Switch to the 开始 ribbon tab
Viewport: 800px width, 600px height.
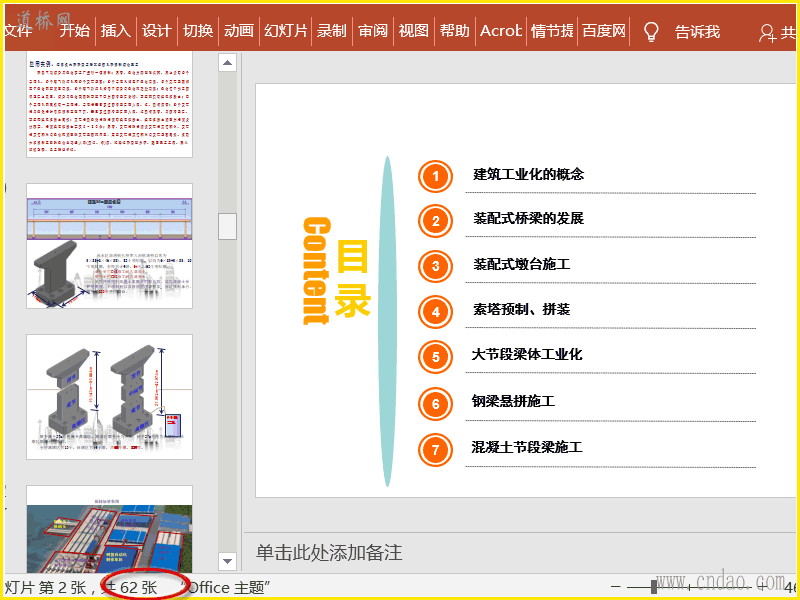[74, 31]
